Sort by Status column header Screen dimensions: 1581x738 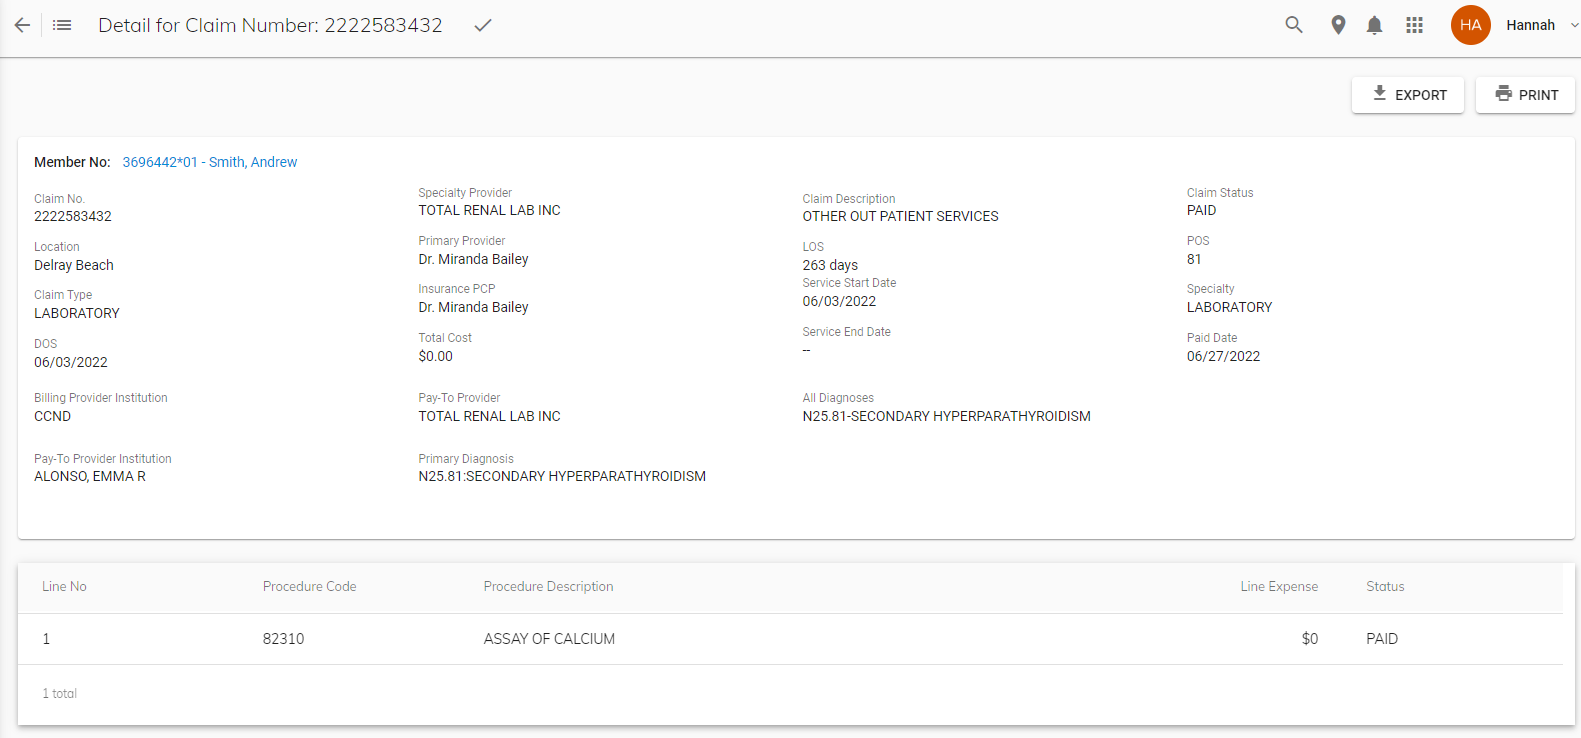1385,587
